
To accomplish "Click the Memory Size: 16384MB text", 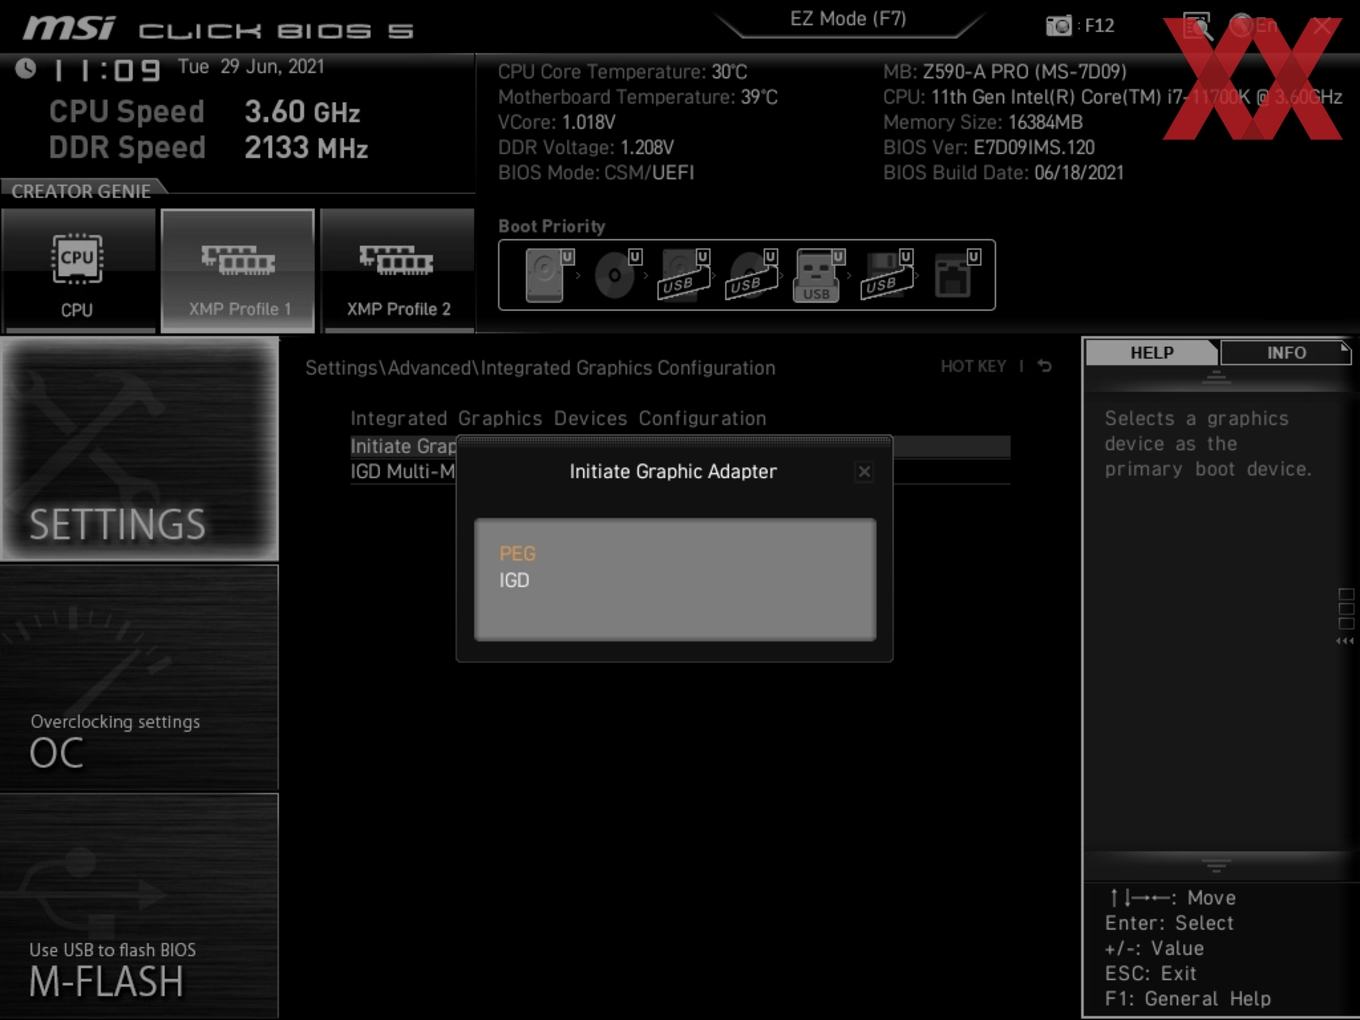I will 983,122.
